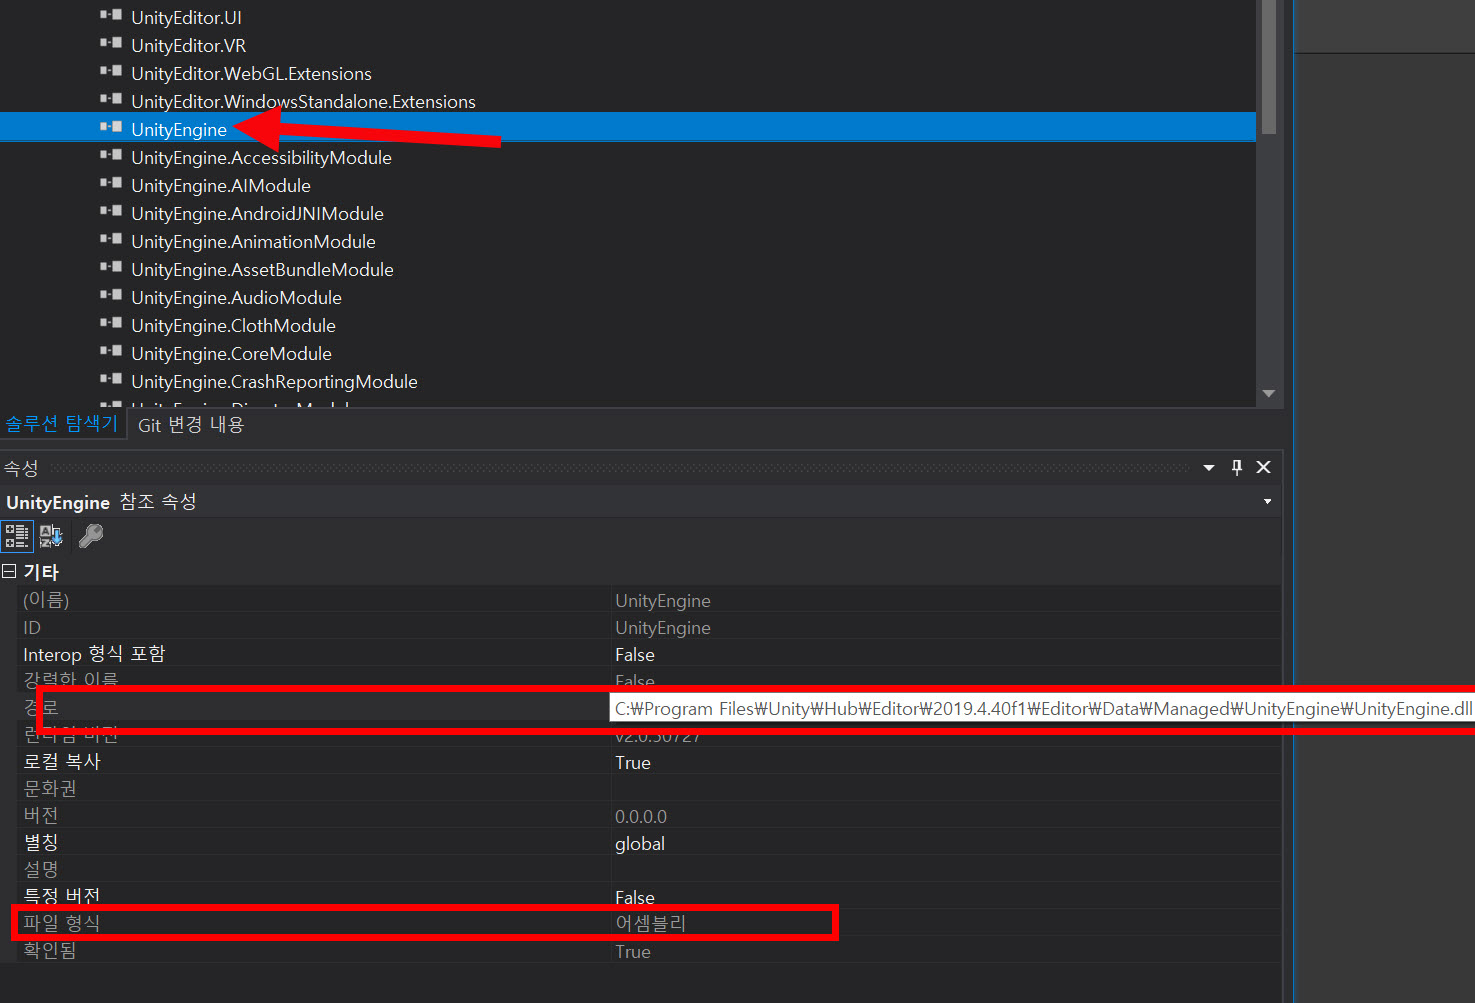Click the 버전 0.0.0.0 value

[x=641, y=816]
